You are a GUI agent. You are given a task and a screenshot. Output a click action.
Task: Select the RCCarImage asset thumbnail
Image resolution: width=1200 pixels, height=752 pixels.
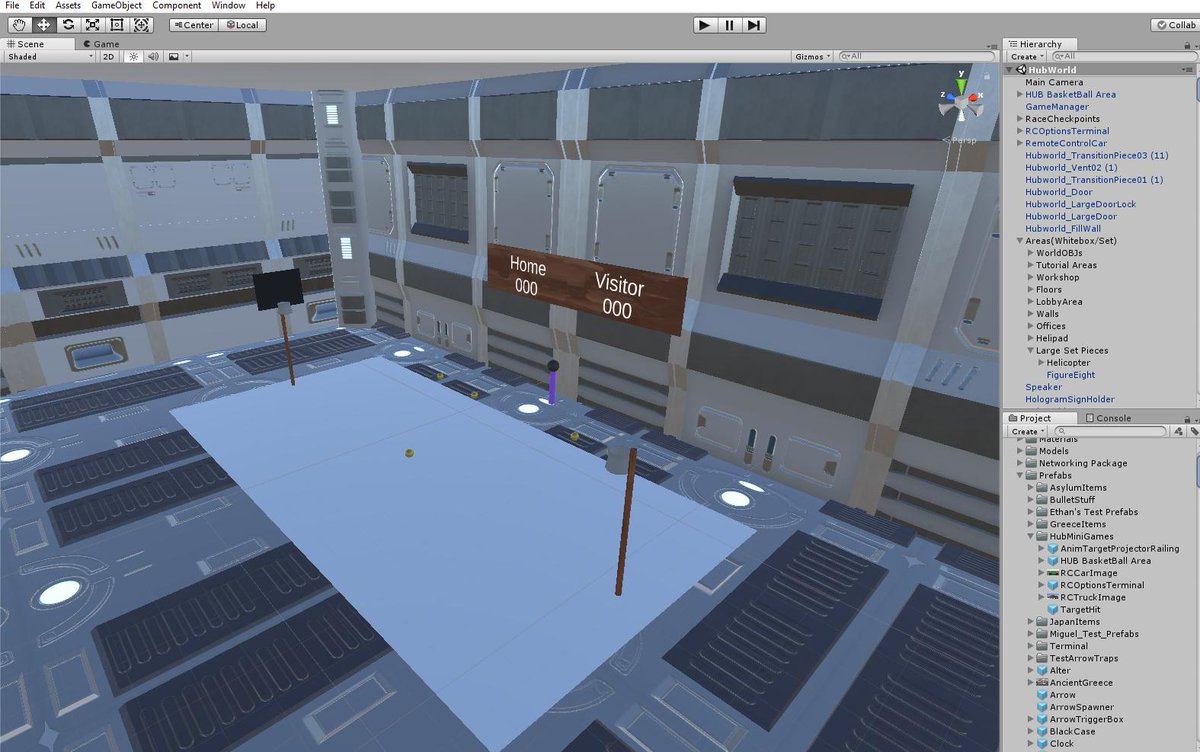[x=1052, y=573]
